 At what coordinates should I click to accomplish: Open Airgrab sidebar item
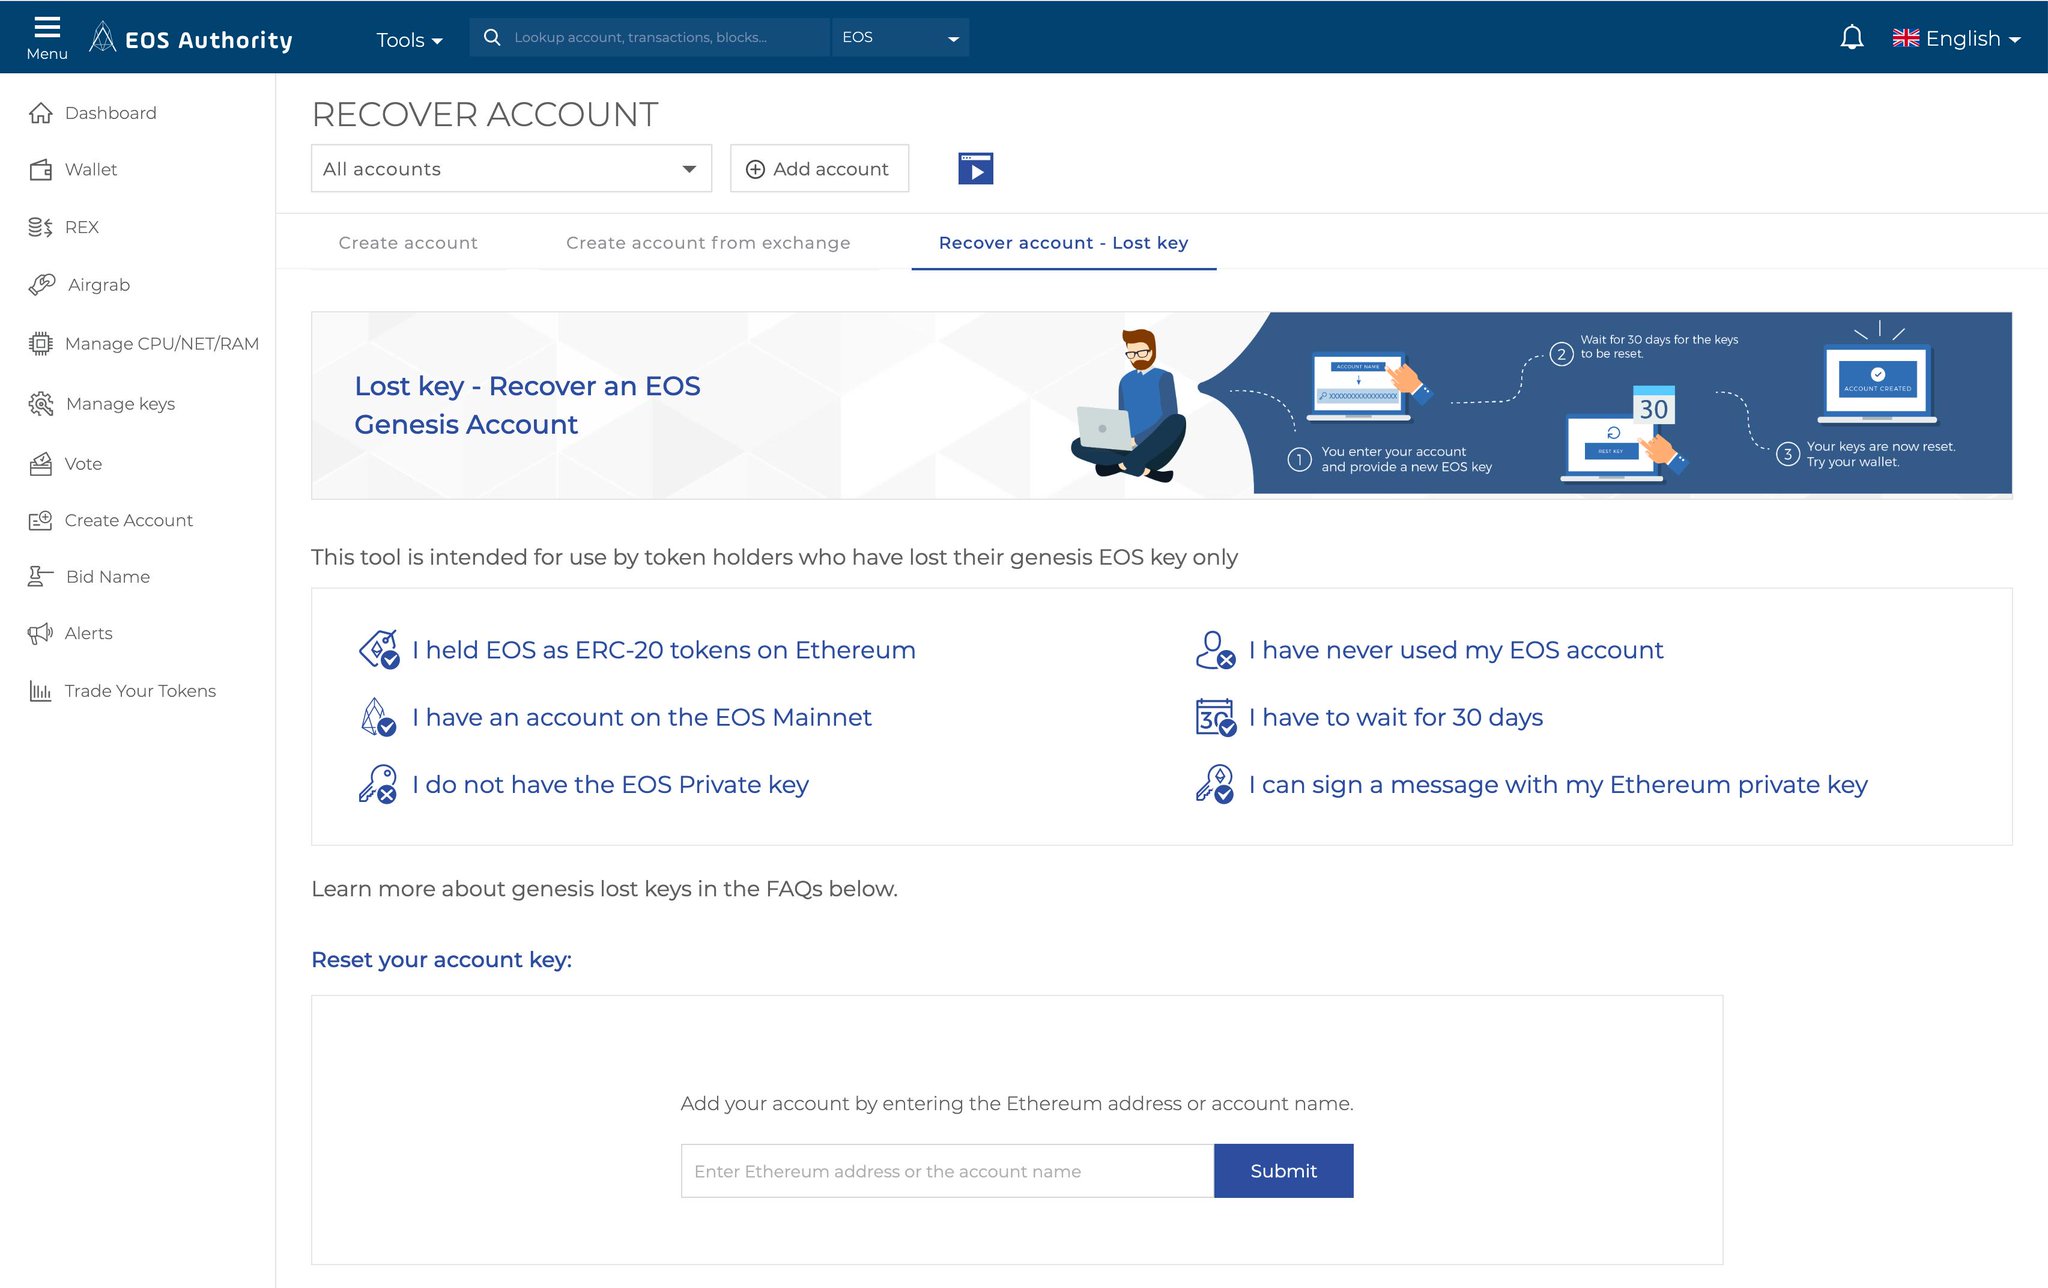(98, 285)
